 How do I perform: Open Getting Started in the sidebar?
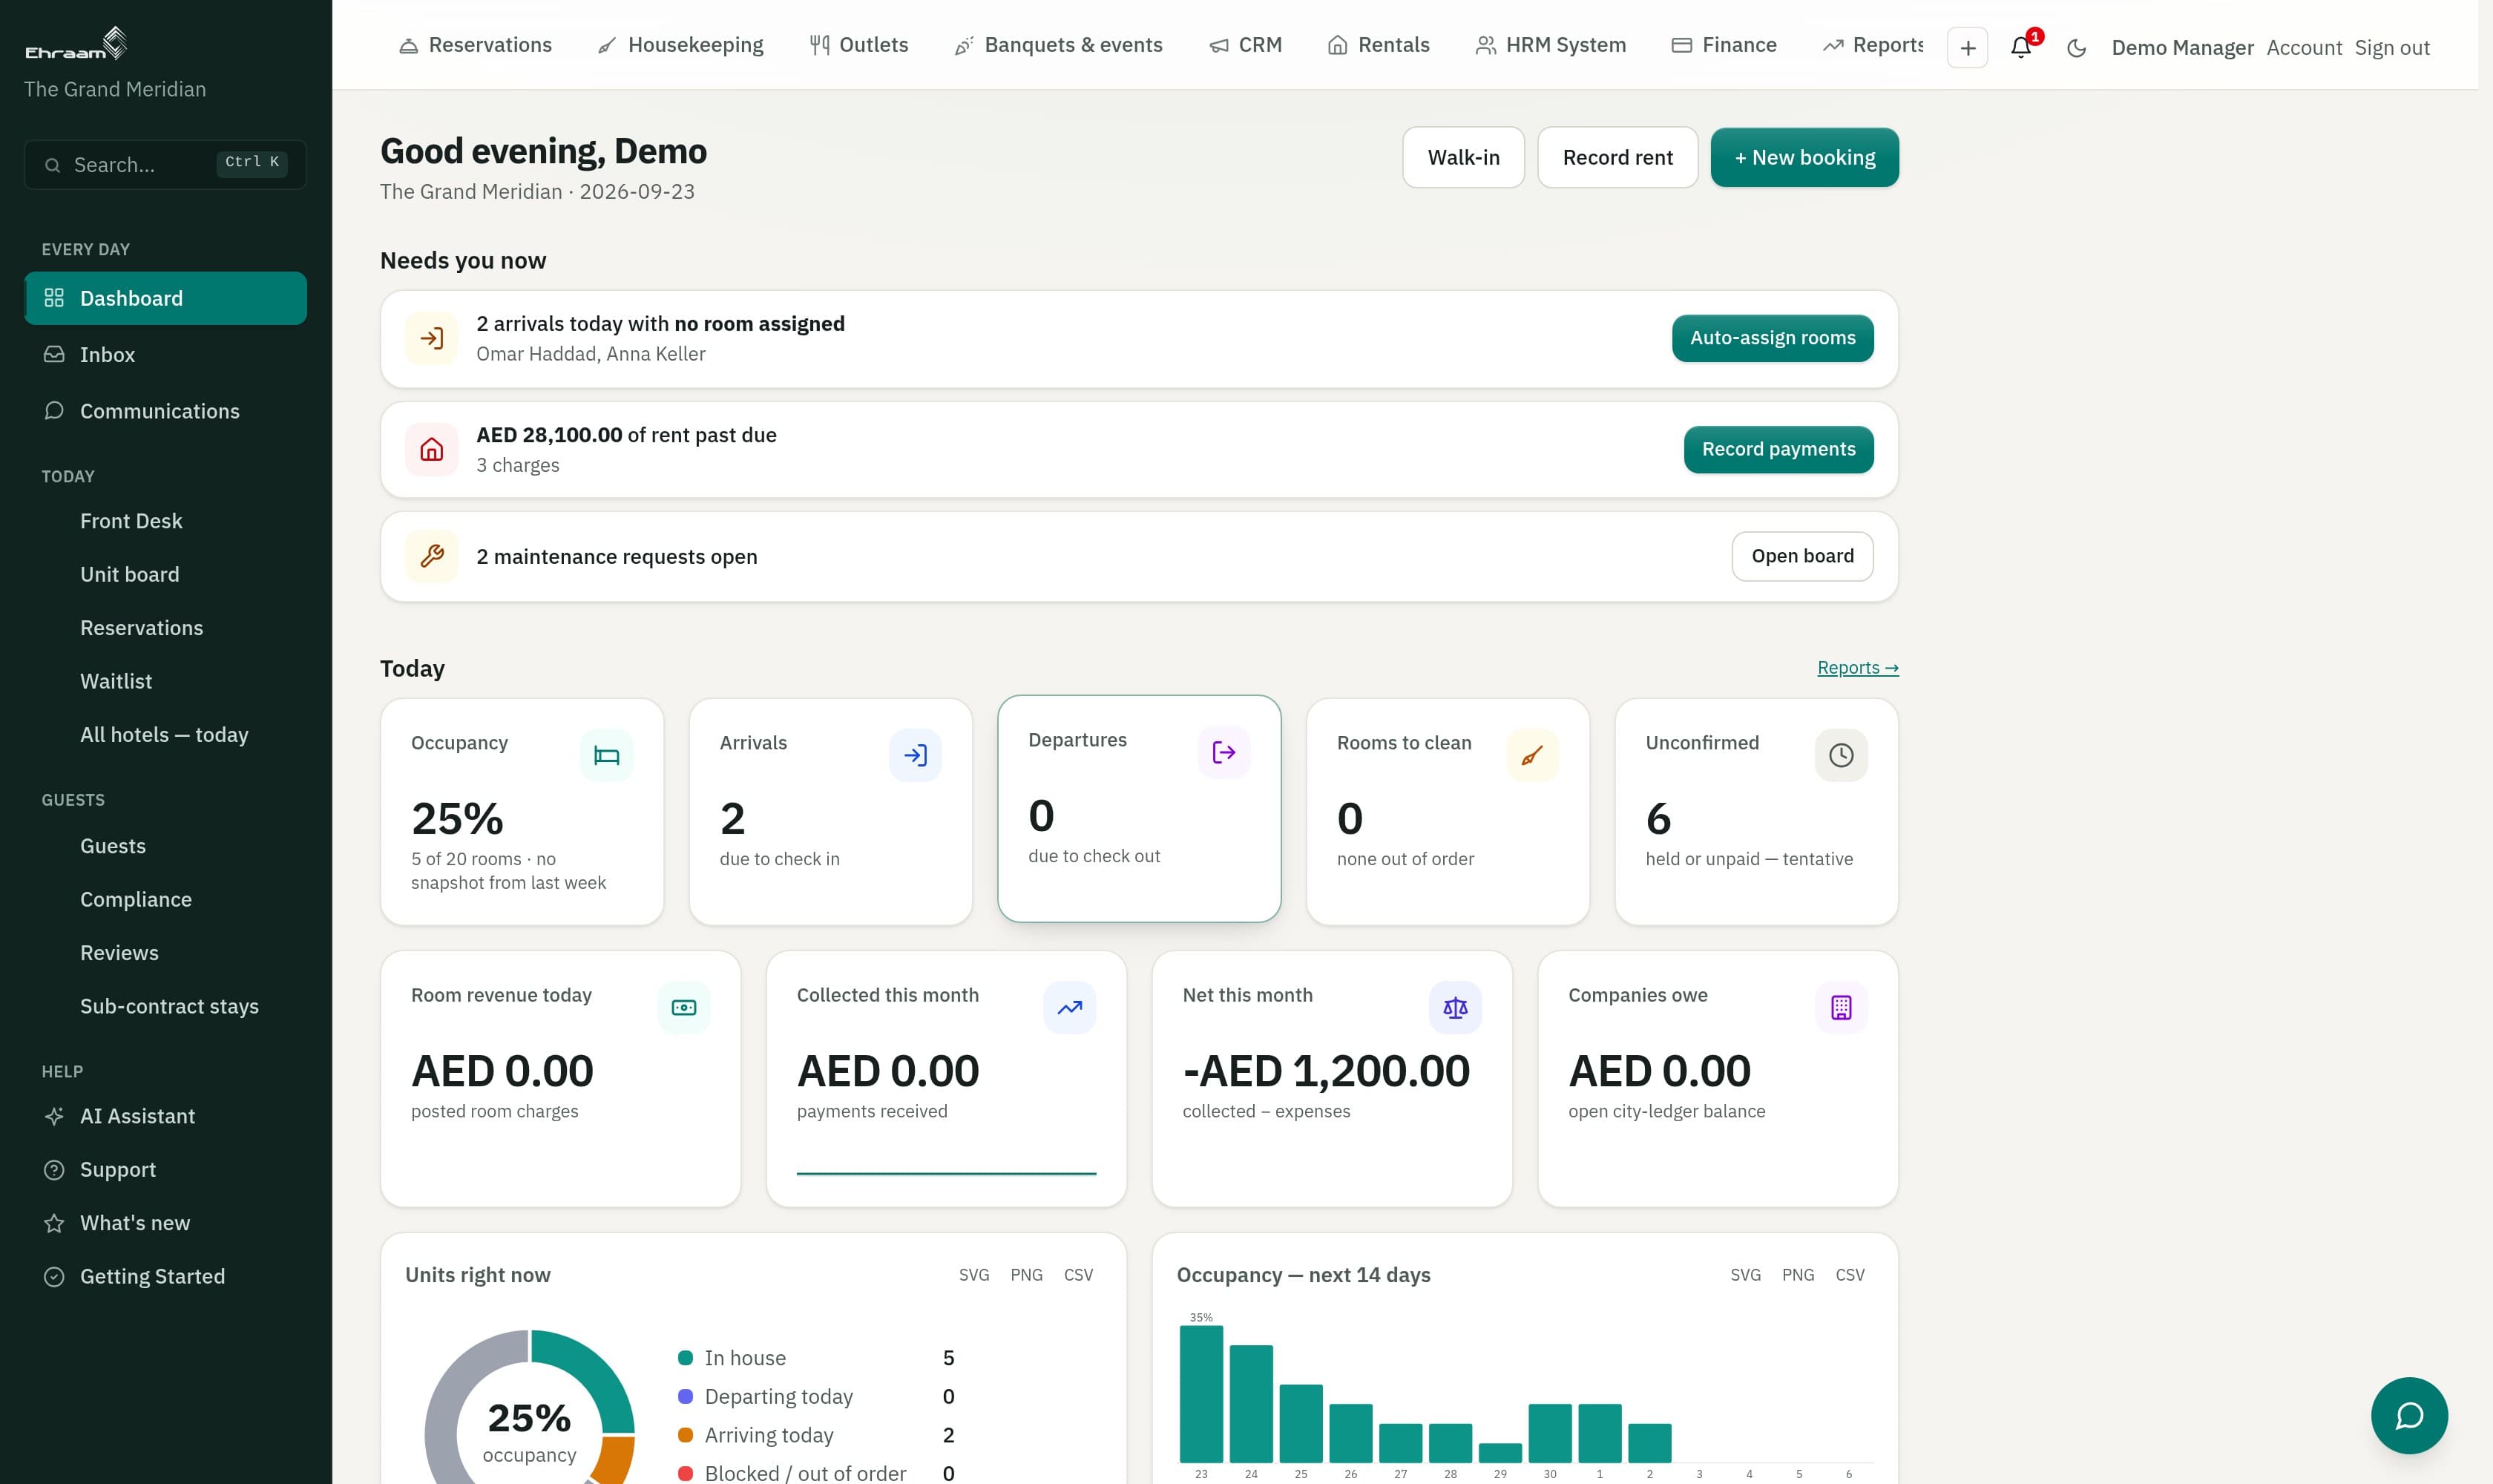coord(165,1276)
